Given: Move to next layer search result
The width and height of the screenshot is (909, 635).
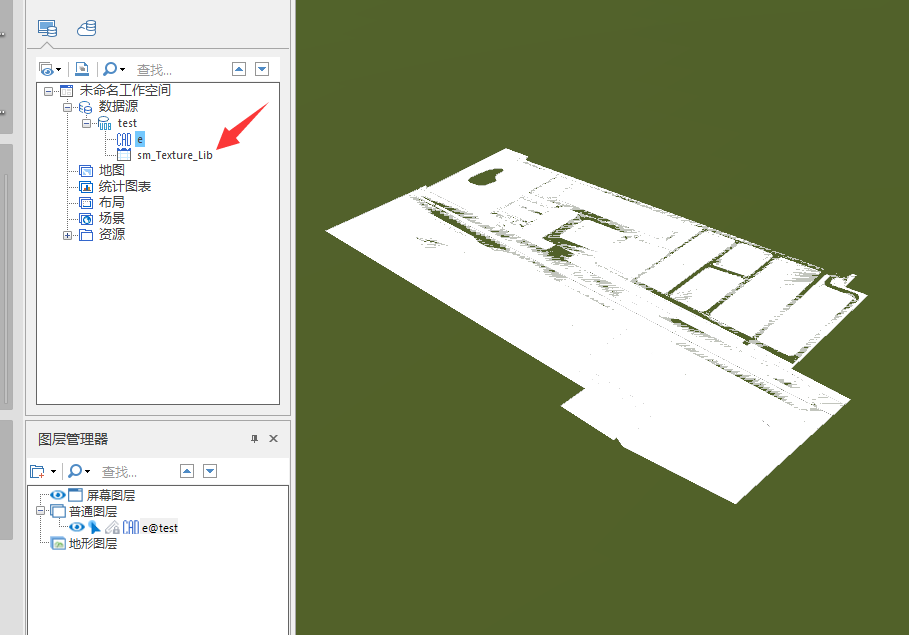Looking at the screenshot, I should [210, 471].
